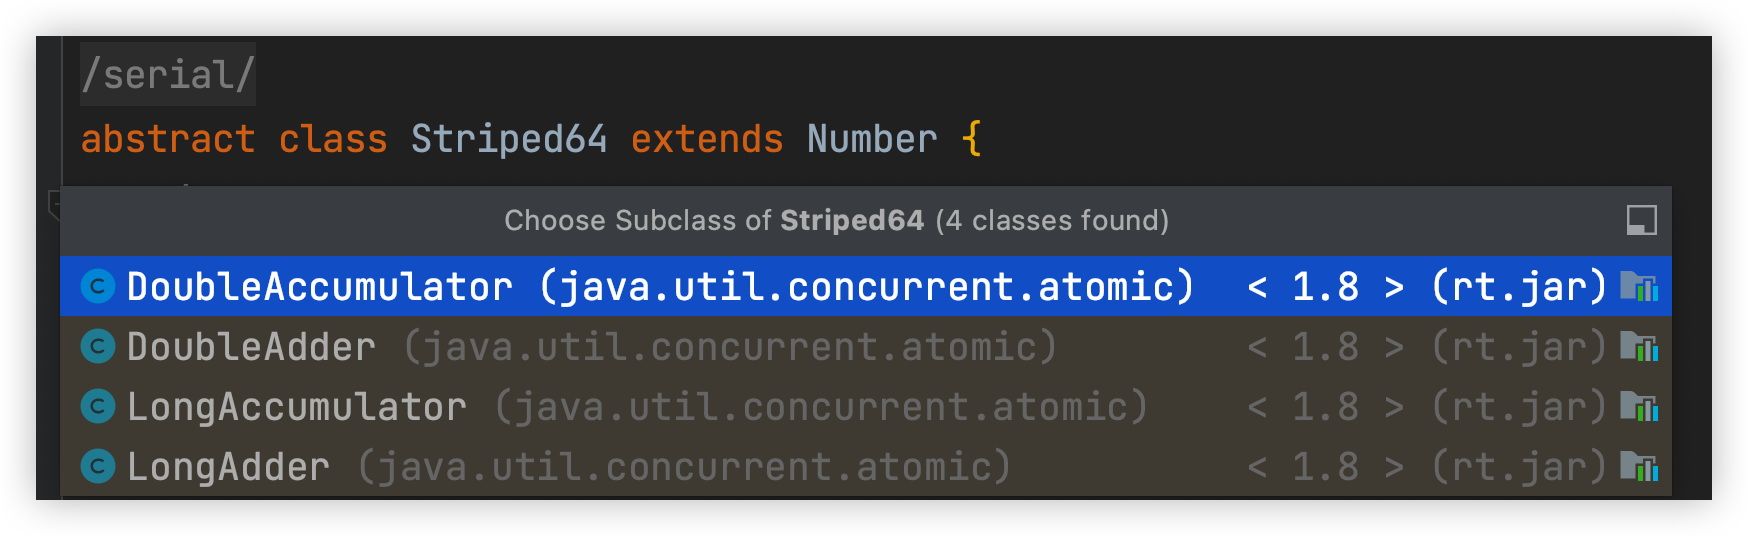The height and width of the screenshot is (536, 1748).
Task: Click library icon in DoubleAdder row
Action: click(x=1639, y=347)
